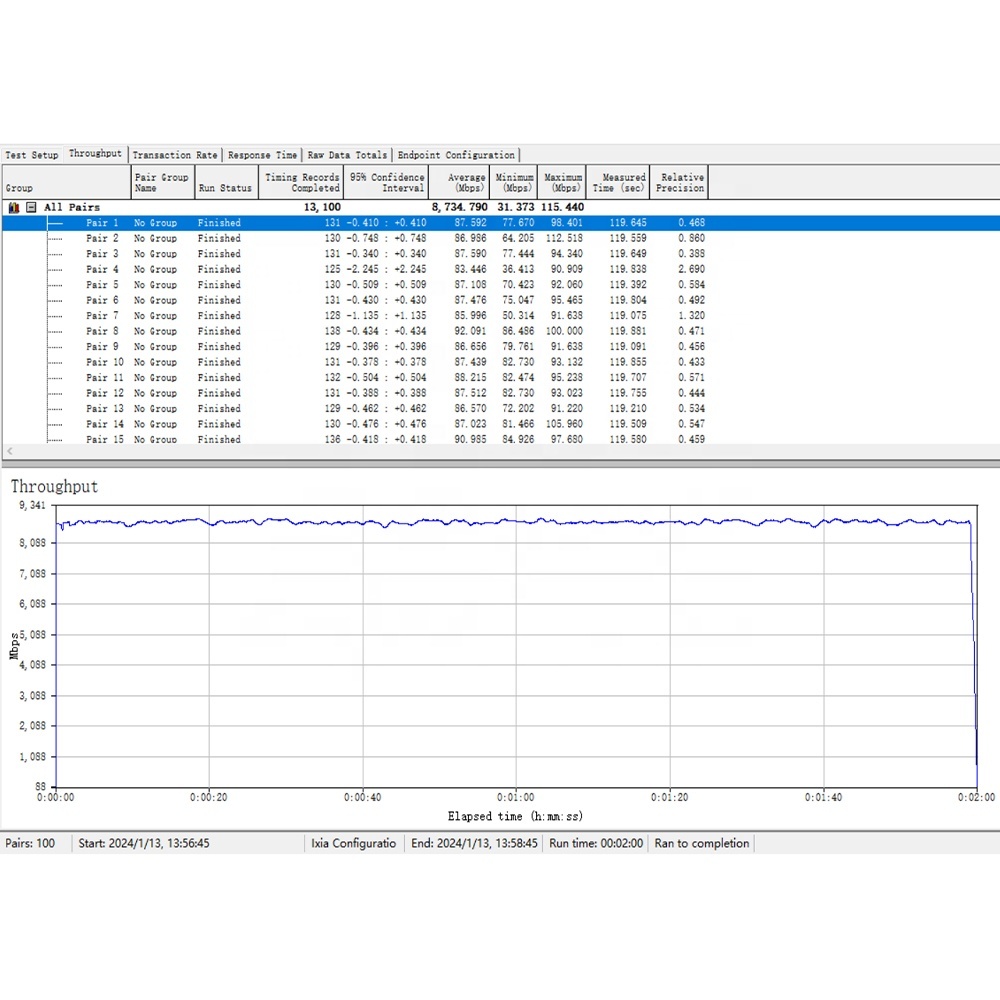Click the Run Status column header

pyautogui.click(x=226, y=182)
